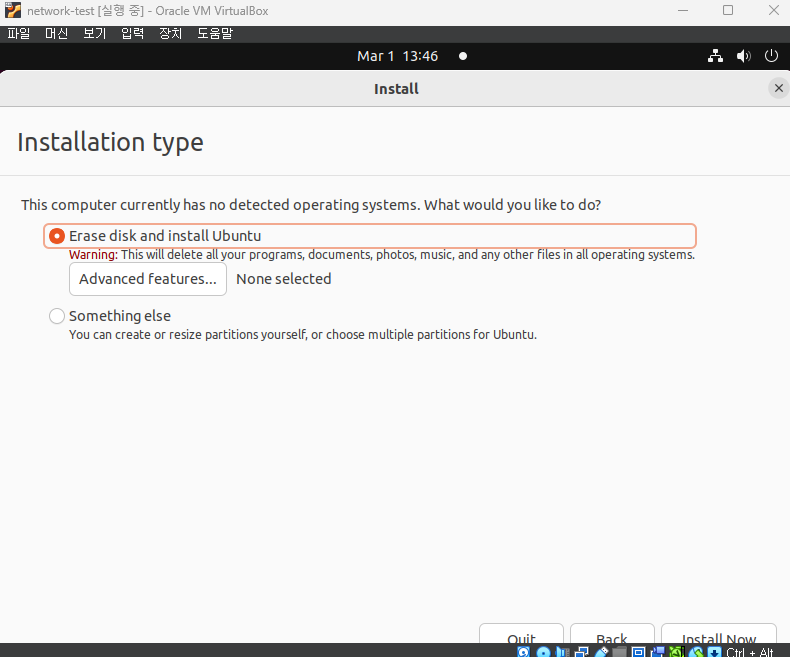The width and height of the screenshot is (790, 657).
Task: Click the Ubuntu network status icon
Action: point(715,56)
